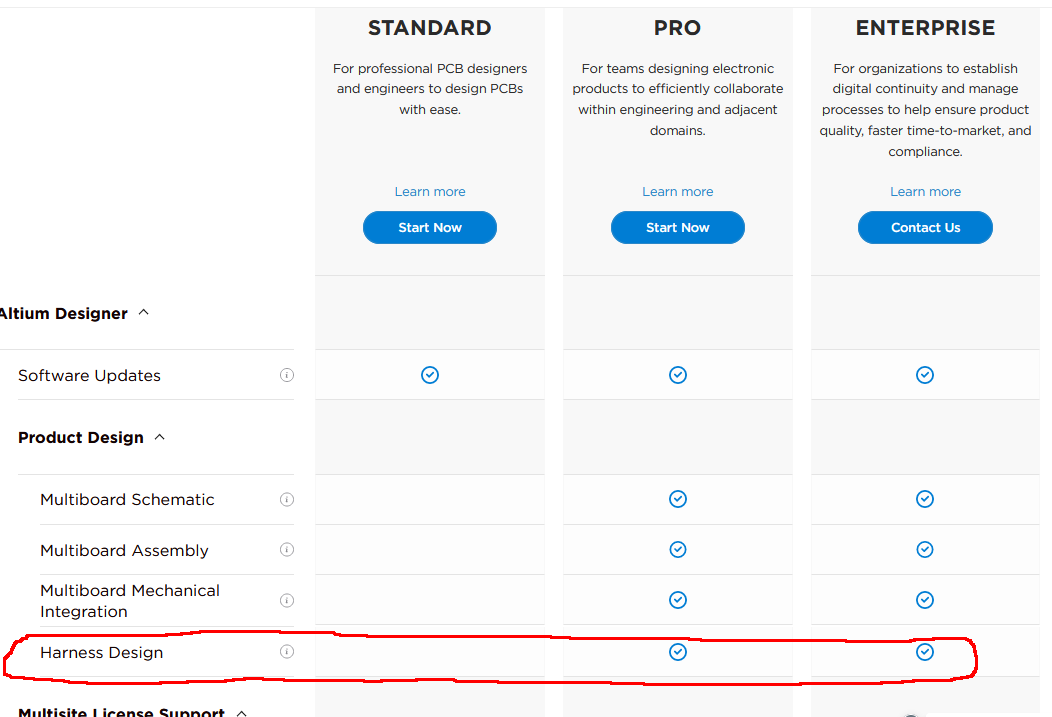This screenshot has width=1052, height=717.
Task: Click Enterprise checkmark for Multiboard Assembly
Action: click(925, 549)
